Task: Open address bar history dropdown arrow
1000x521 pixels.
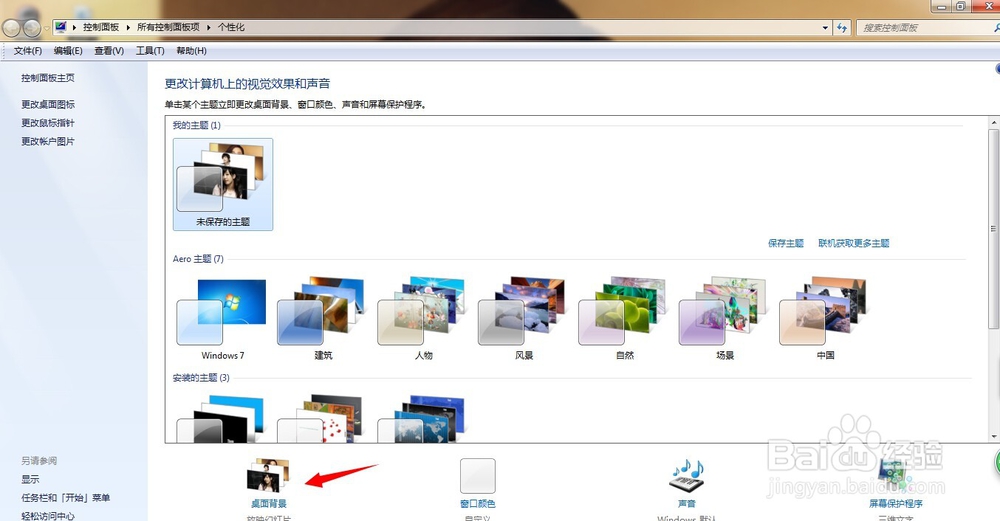Action: pyautogui.click(x=825, y=27)
